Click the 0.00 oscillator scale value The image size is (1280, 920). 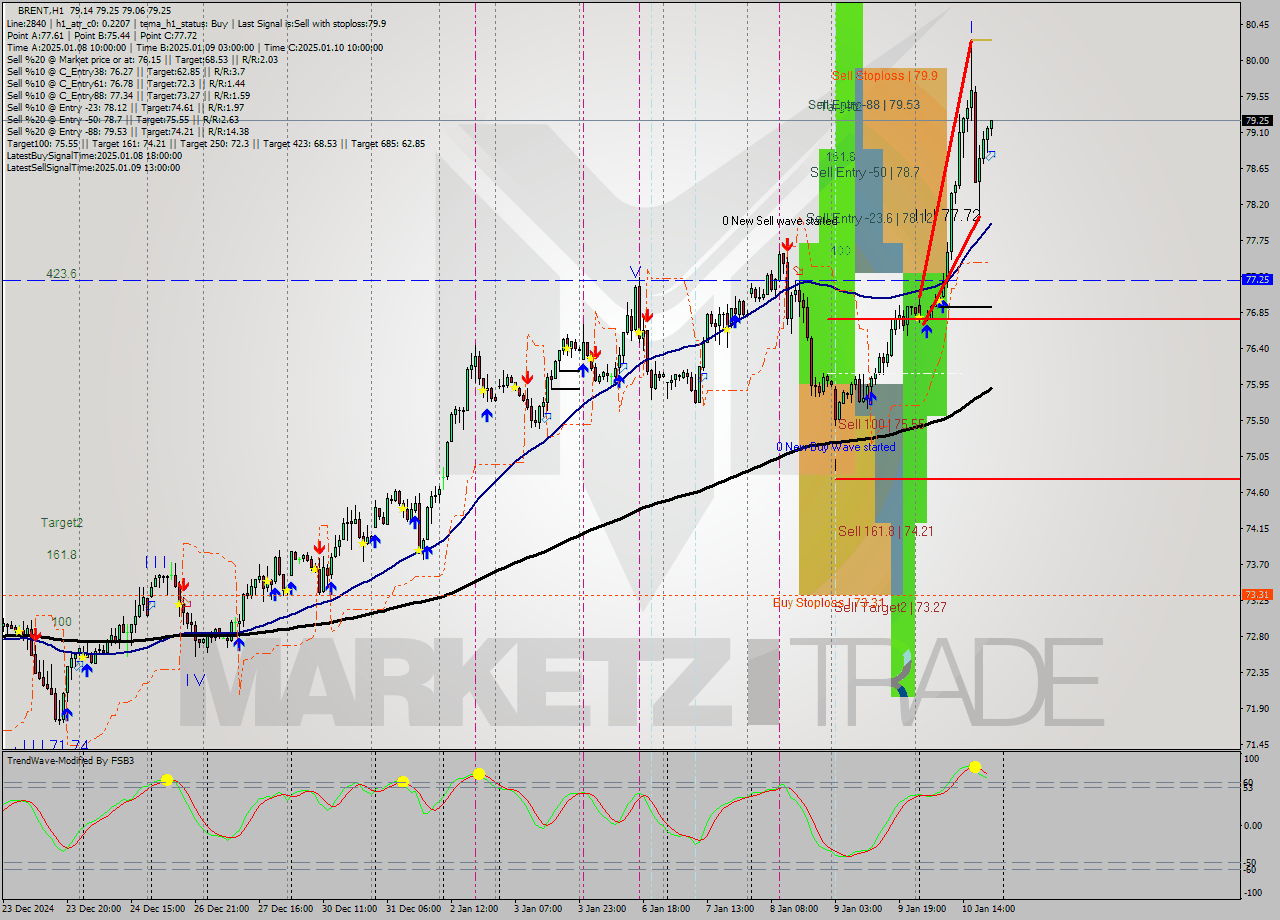1254,826
